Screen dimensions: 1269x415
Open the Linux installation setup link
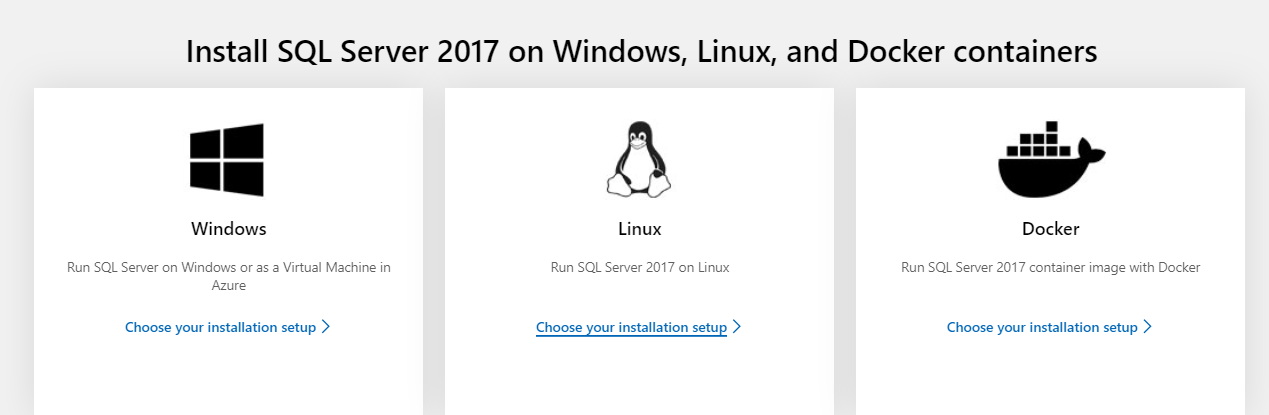click(631, 327)
